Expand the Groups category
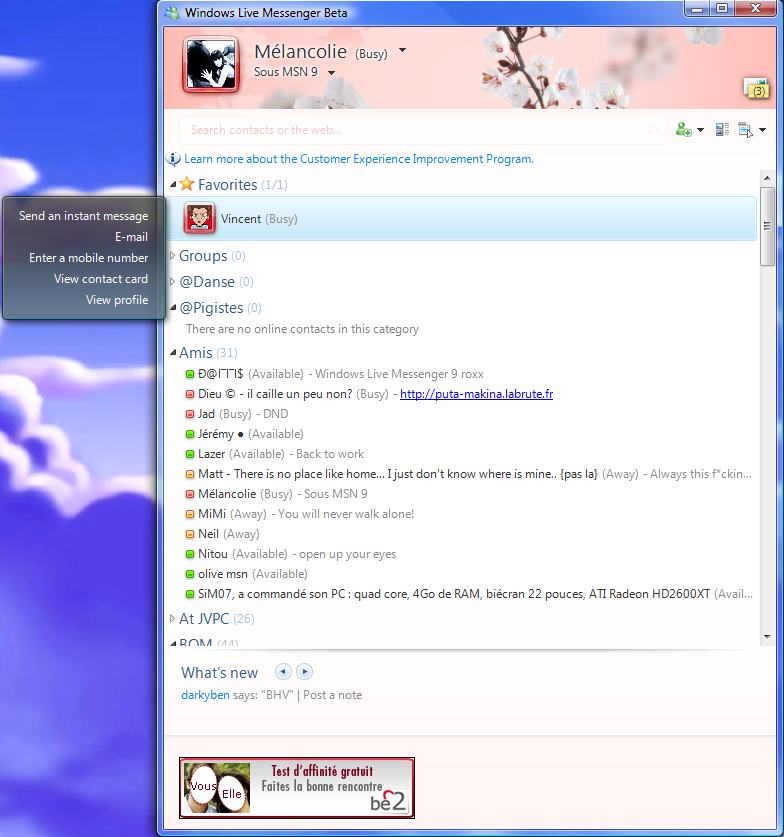The height and width of the screenshot is (837, 784). (172, 255)
